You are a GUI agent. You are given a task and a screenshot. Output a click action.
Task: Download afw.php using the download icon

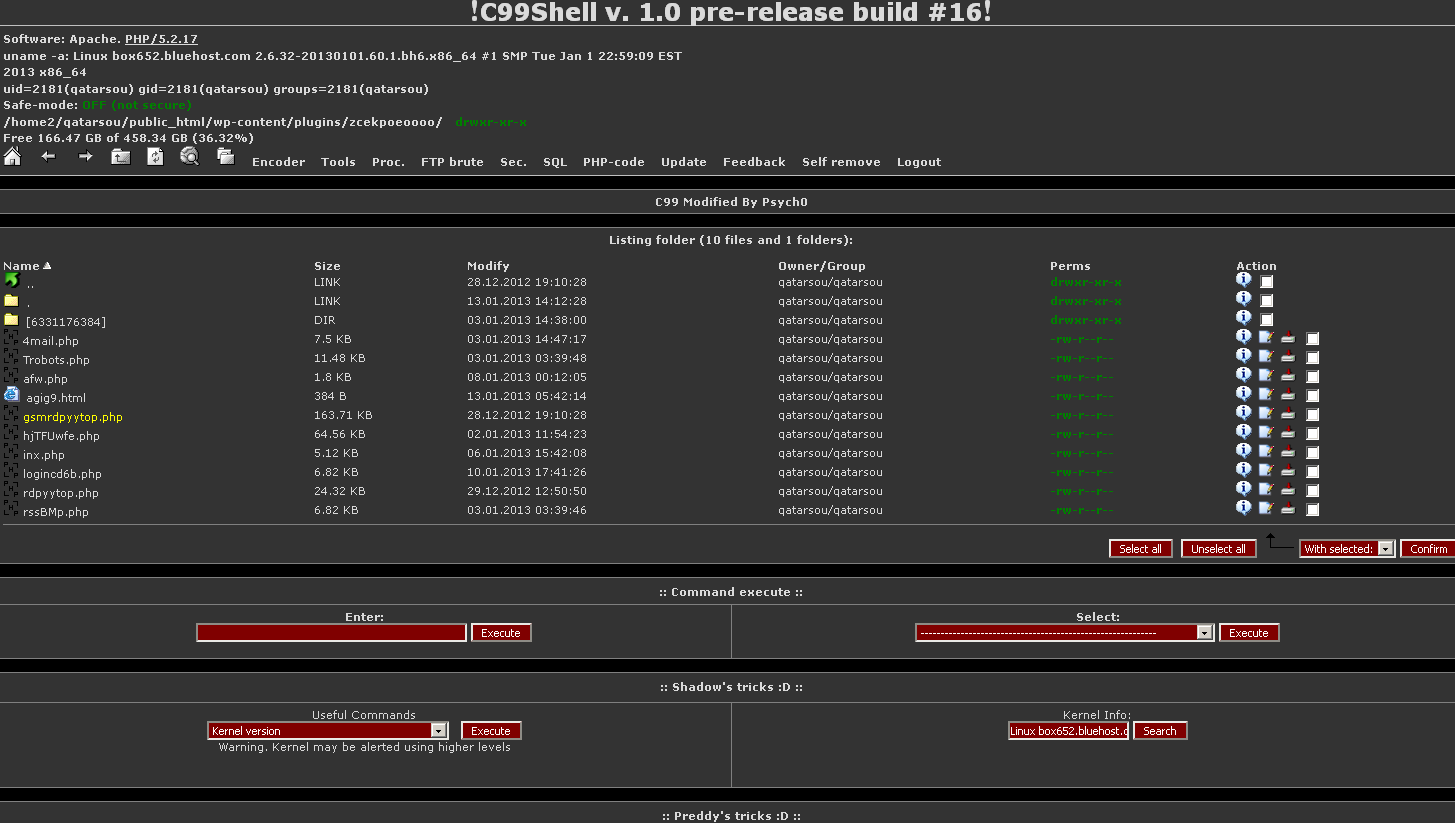coord(1288,375)
